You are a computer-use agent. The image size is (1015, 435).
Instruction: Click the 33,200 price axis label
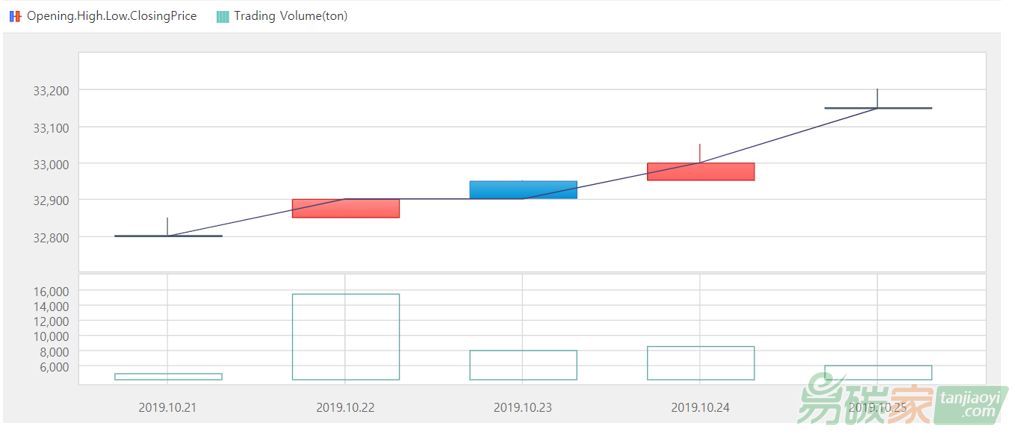click(x=51, y=91)
